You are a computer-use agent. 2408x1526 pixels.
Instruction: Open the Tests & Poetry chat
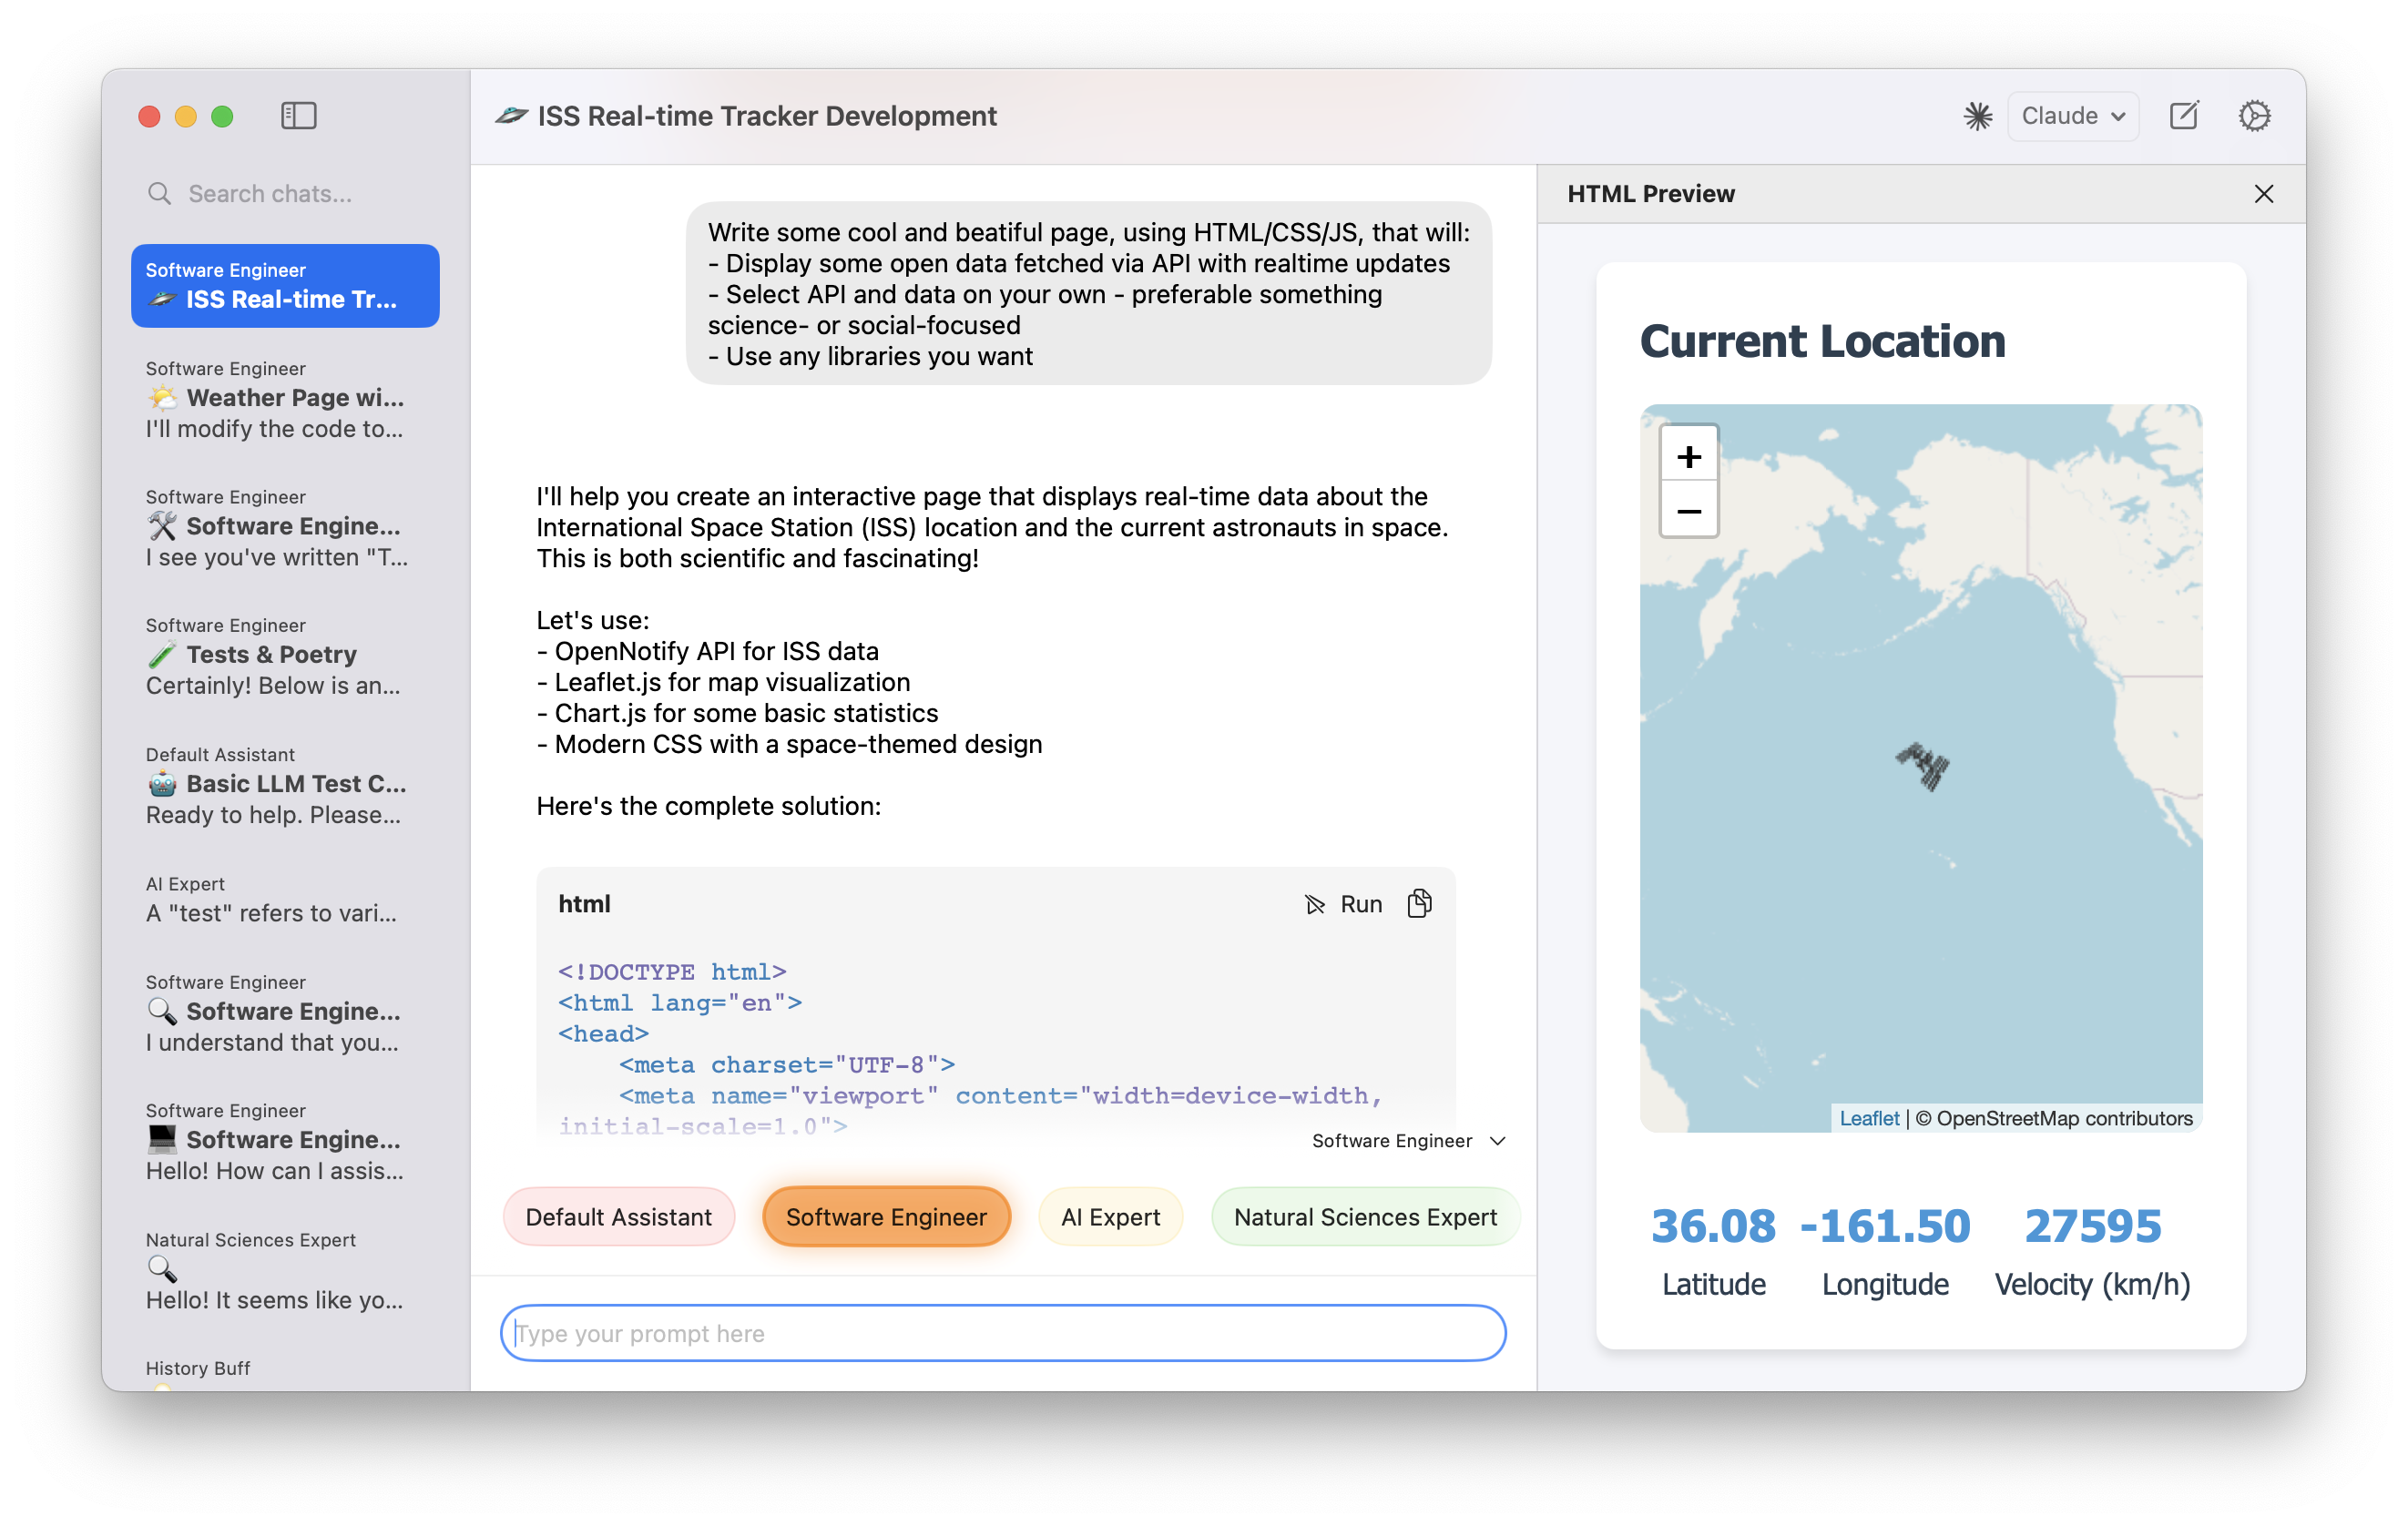pos(285,656)
